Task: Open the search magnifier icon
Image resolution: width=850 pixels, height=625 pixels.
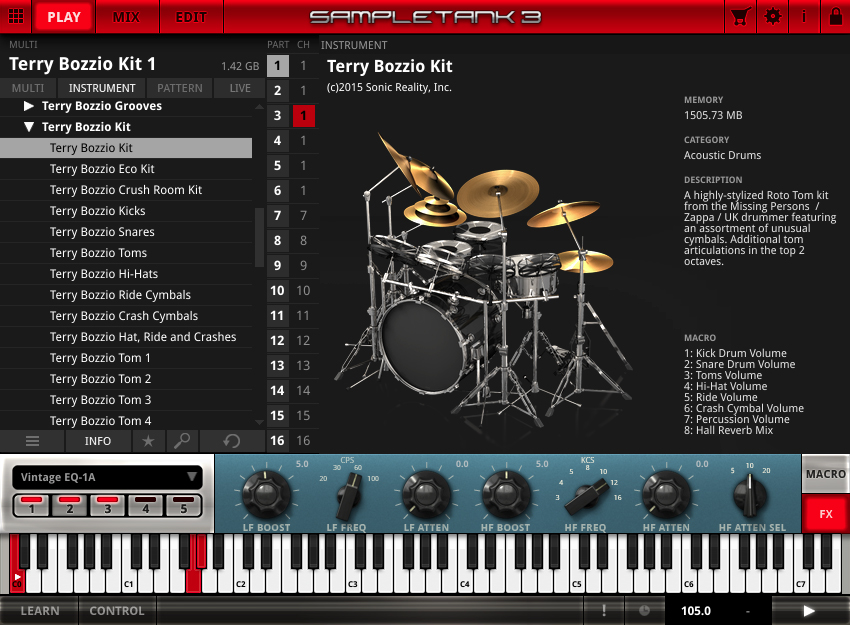Action: [x=182, y=441]
